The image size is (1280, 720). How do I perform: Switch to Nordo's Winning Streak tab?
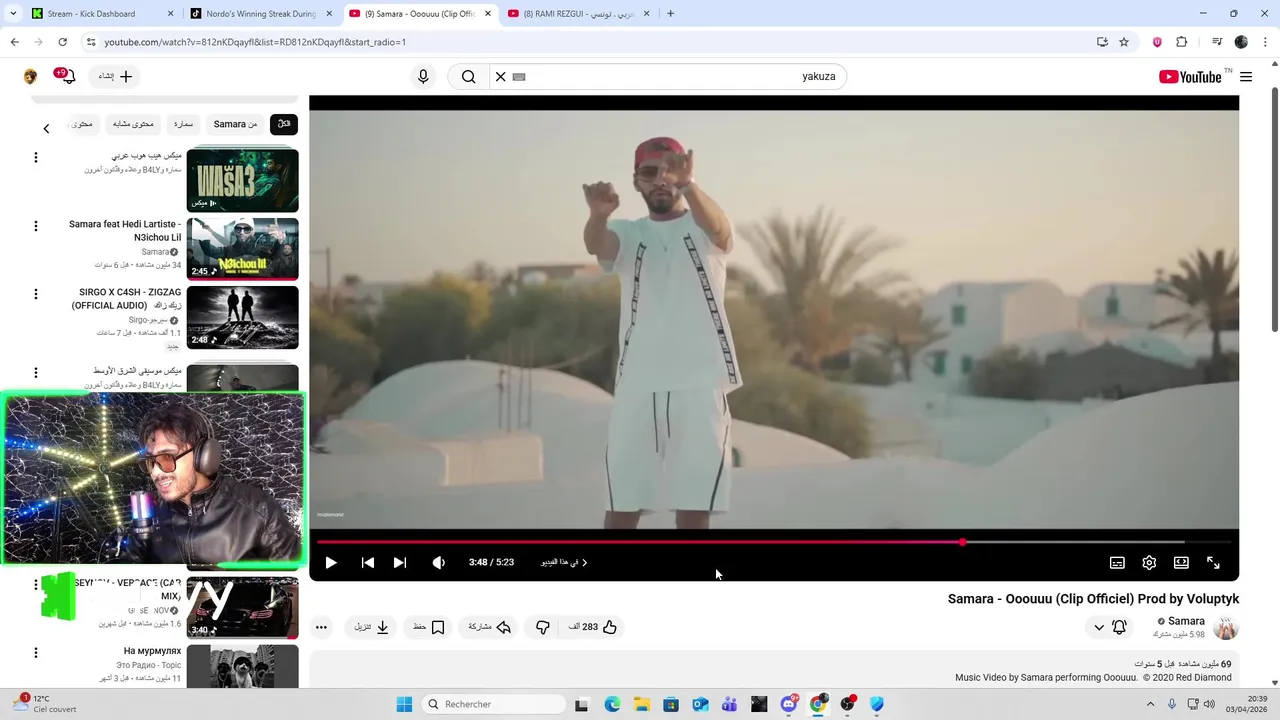click(x=262, y=14)
